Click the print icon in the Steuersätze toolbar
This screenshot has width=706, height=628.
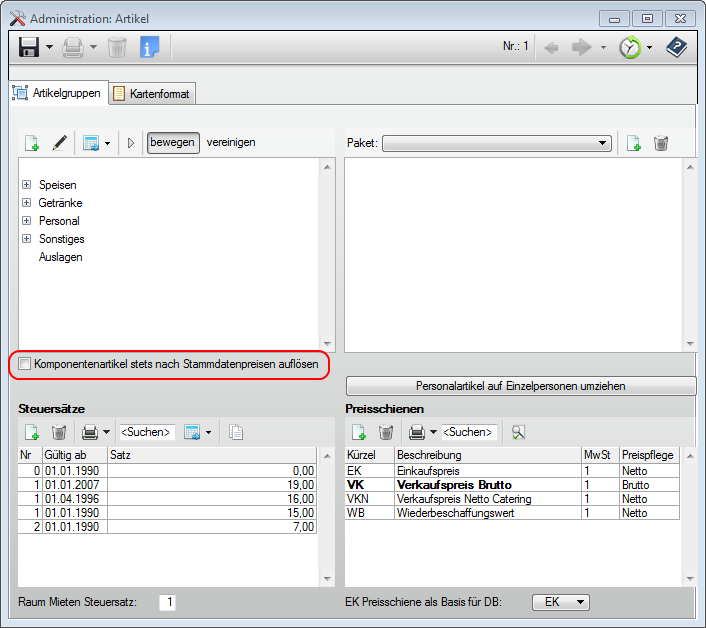pos(90,432)
